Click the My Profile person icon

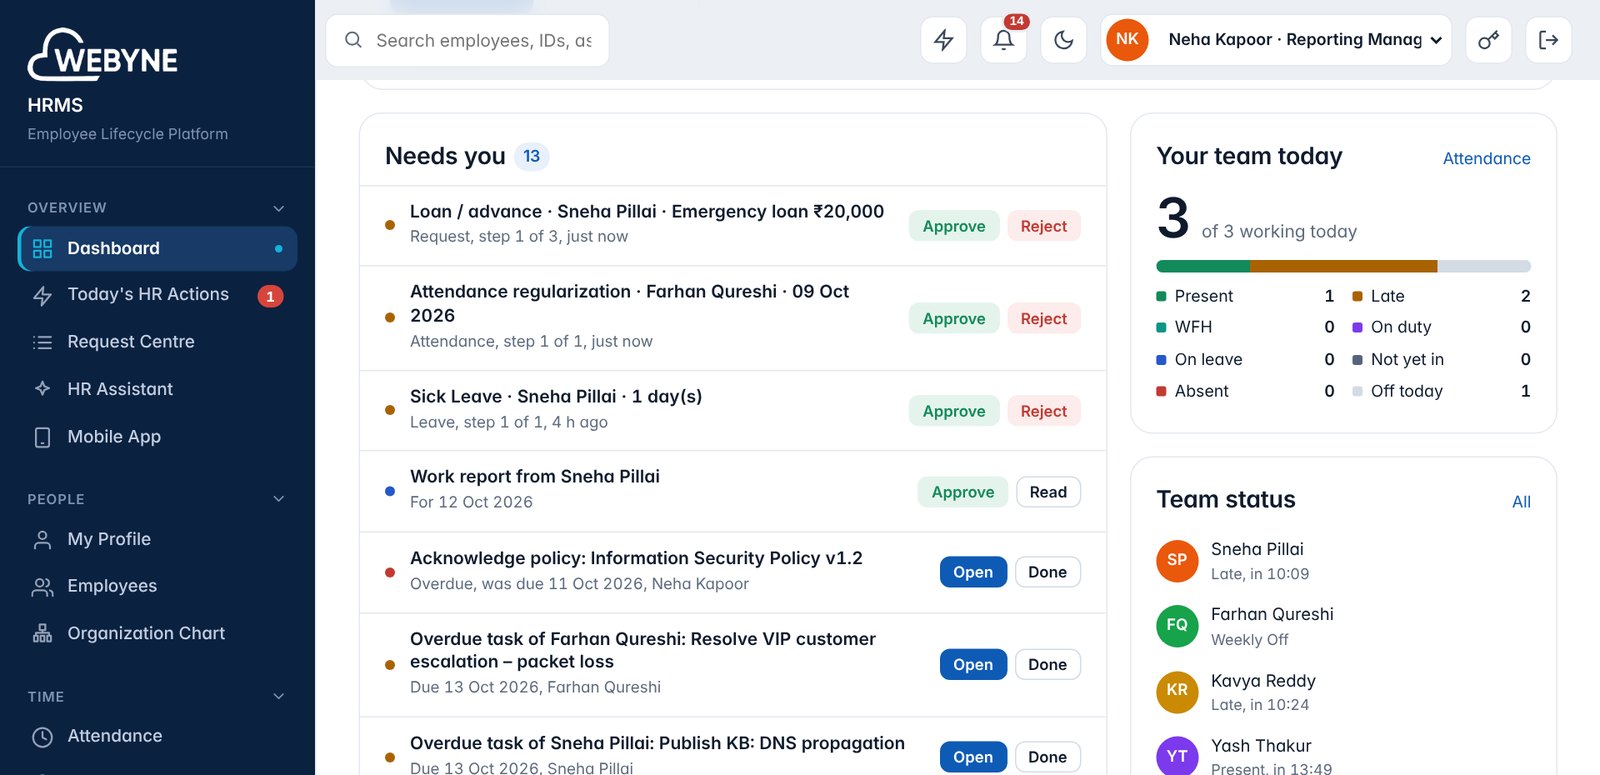tap(42, 540)
